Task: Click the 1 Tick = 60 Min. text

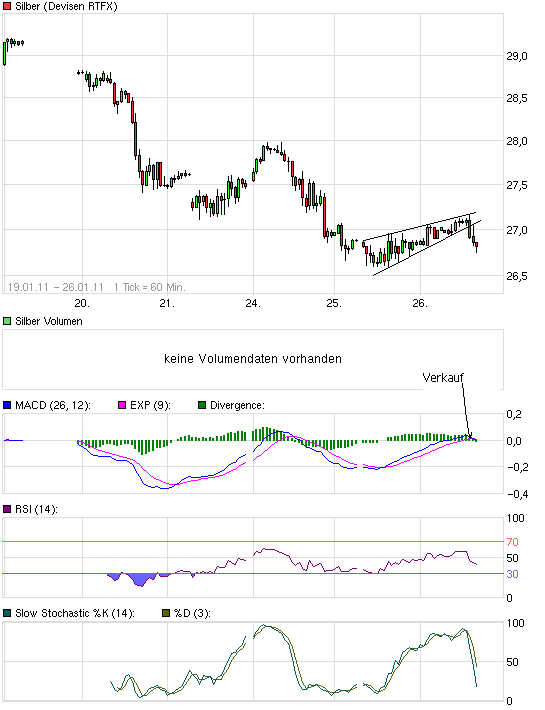Action: point(149,287)
